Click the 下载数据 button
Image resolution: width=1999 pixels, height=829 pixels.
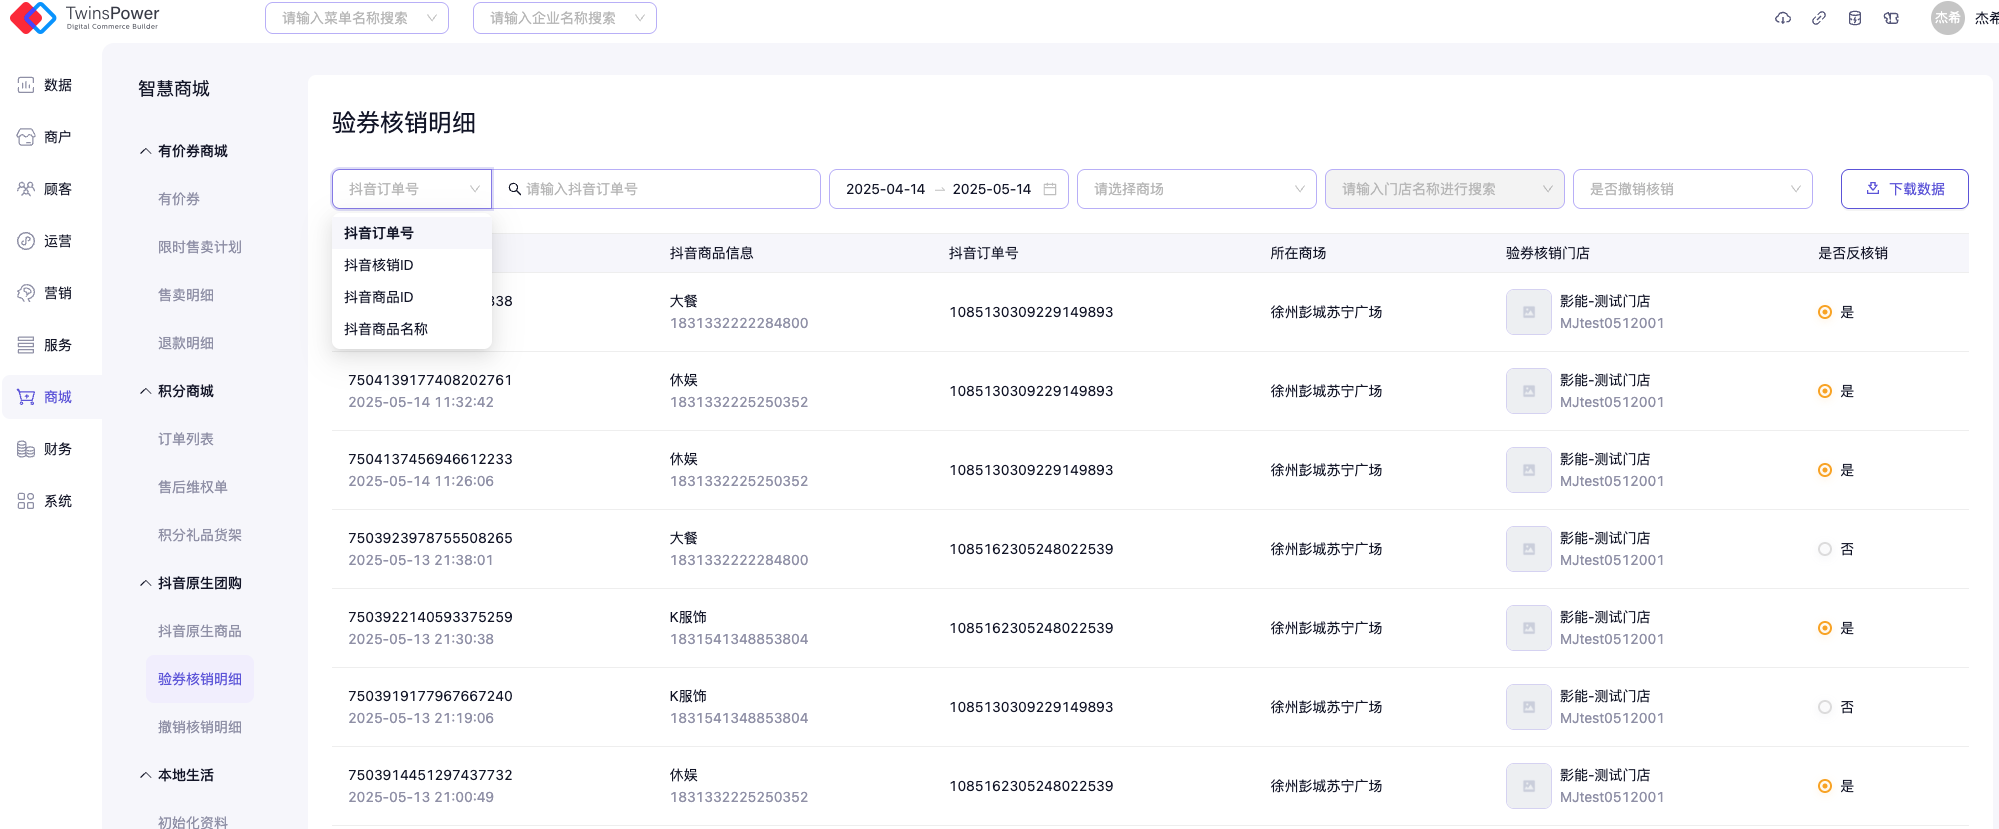pyautogui.click(x=1904, y=189)
